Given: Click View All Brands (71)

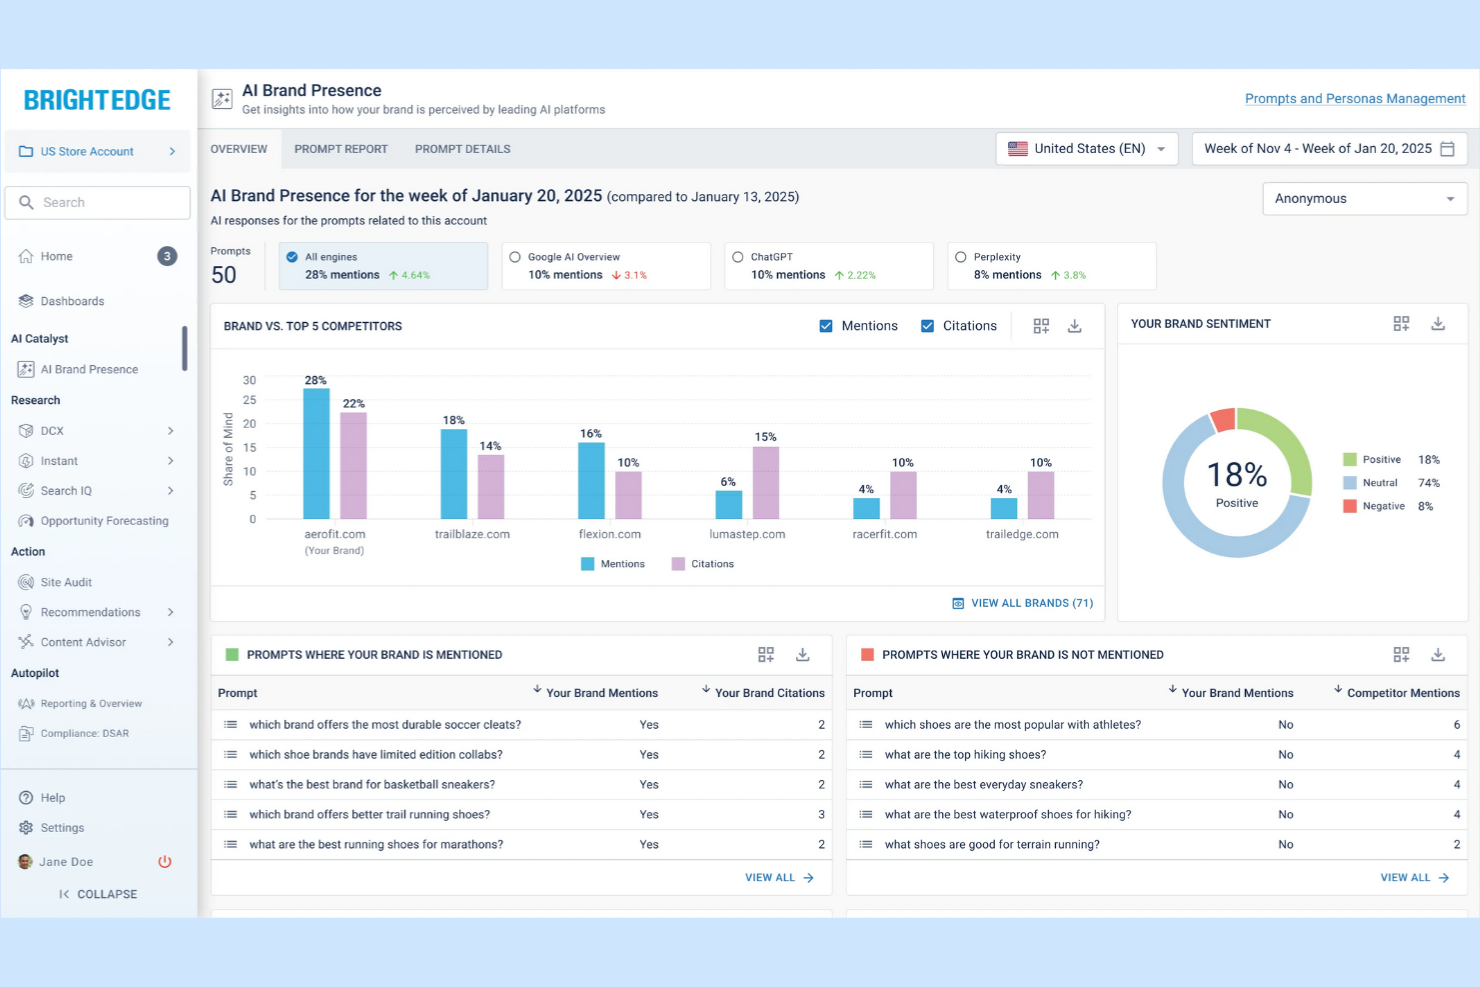Looking at the screenshot, I should [1023, 603].
